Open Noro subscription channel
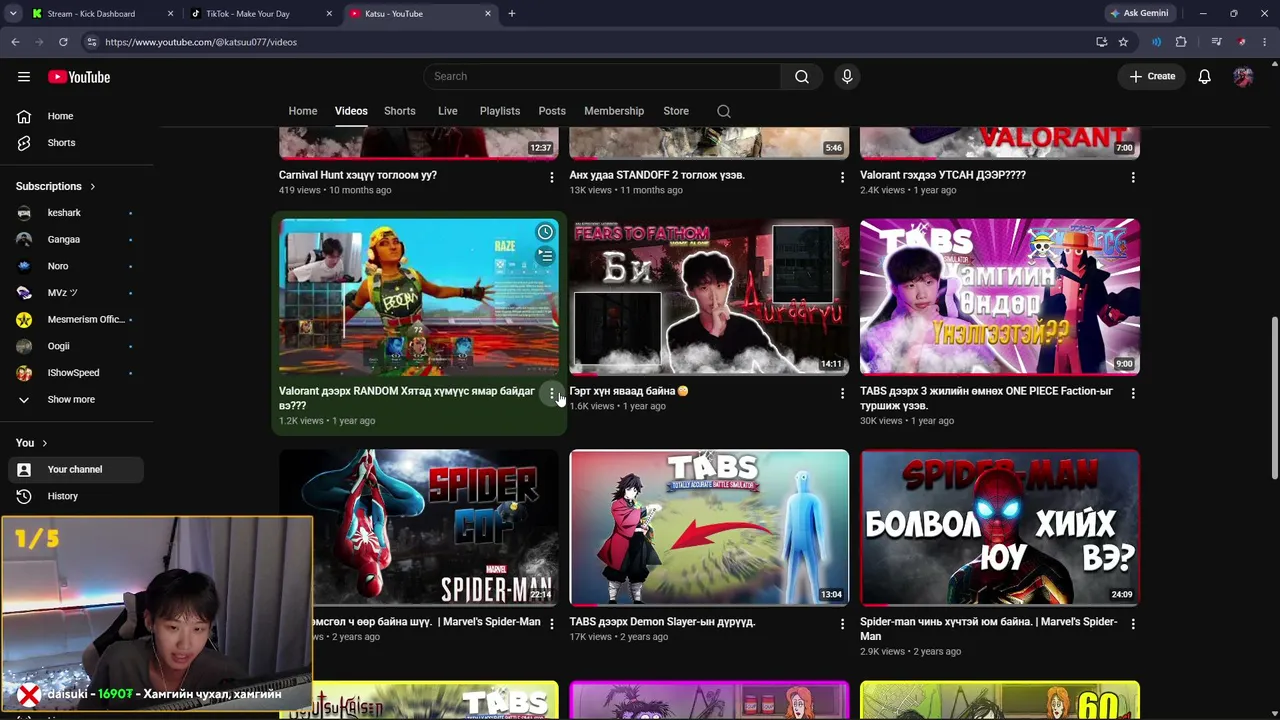The width and height of the screenshot is (1280, 720). tap(75, 266)
